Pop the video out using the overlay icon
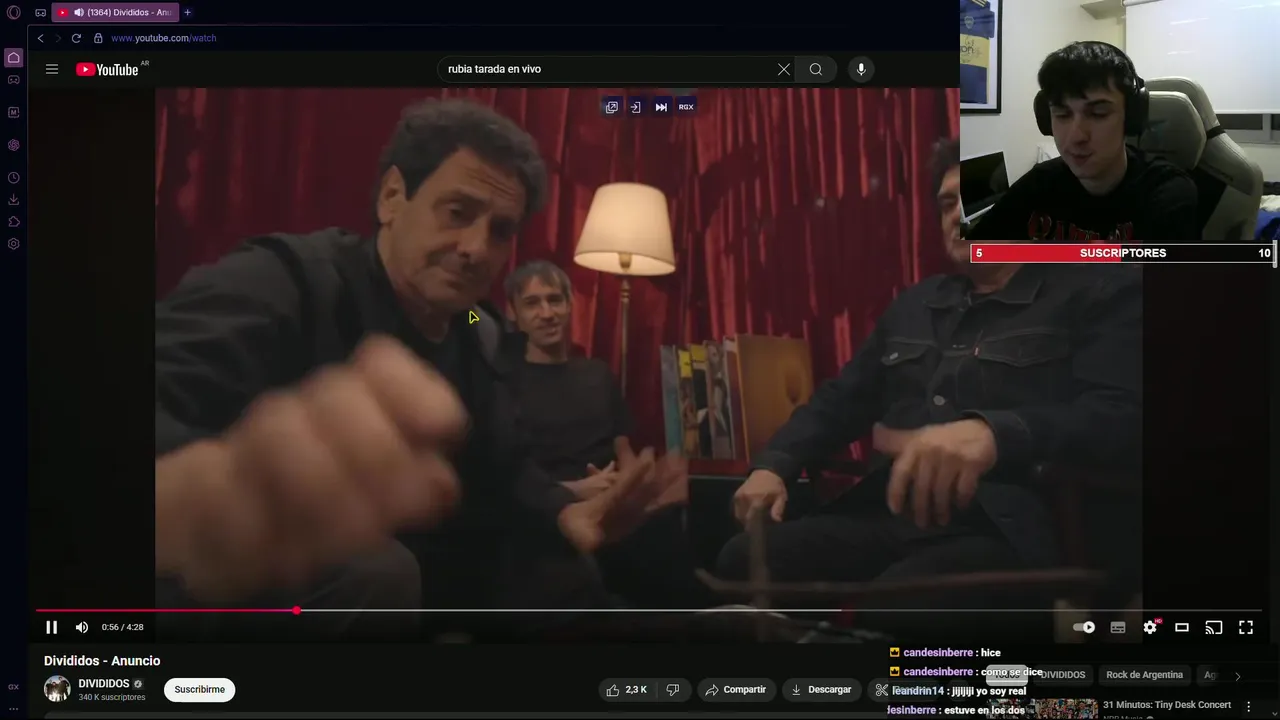 (x=612, y=107)
